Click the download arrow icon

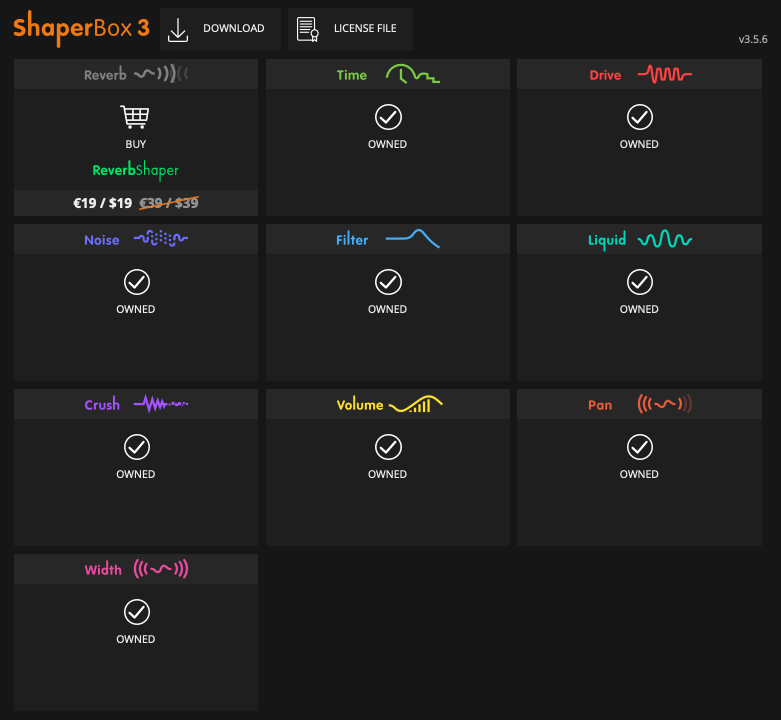178,30
